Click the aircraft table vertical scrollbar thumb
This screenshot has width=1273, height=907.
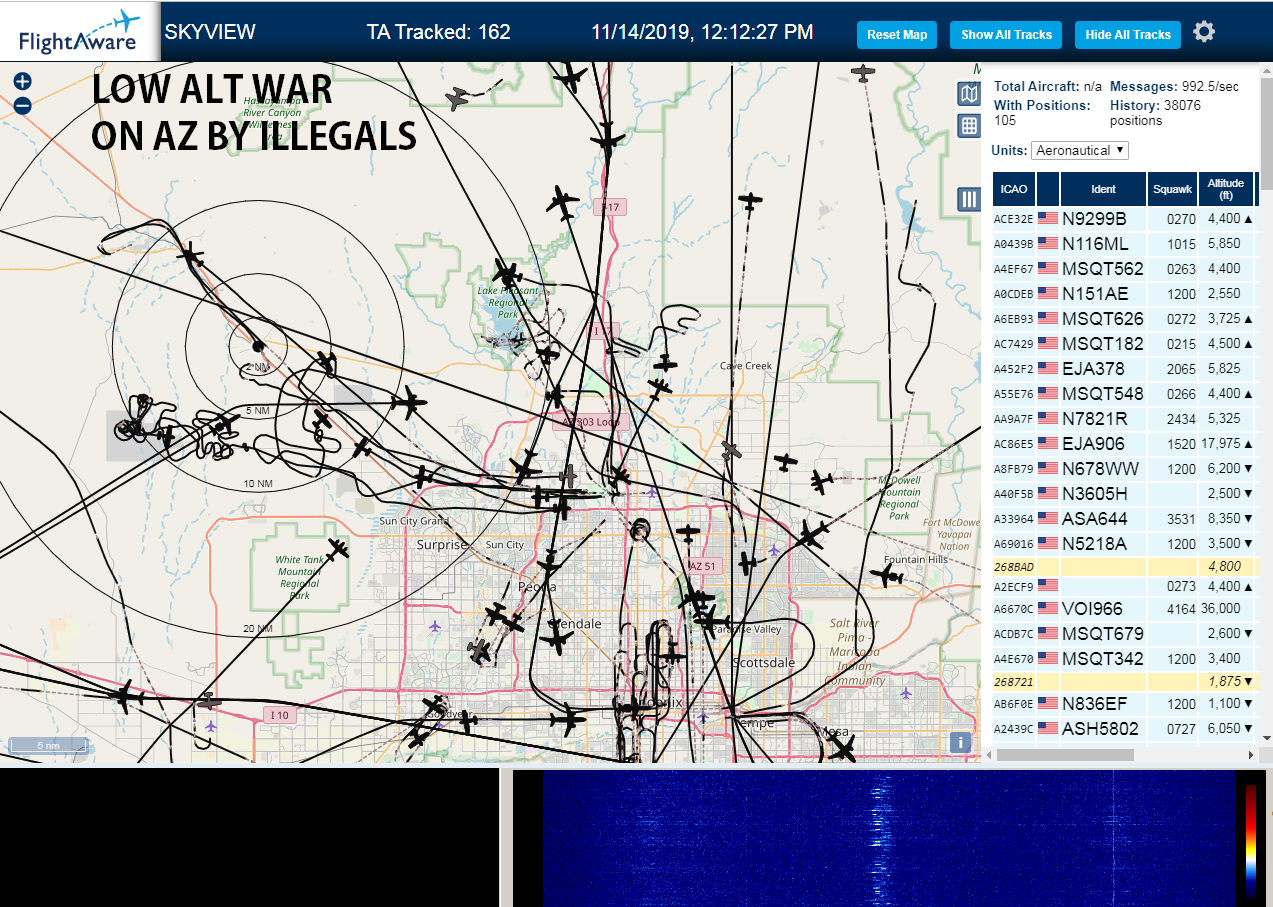point(1266,132)
